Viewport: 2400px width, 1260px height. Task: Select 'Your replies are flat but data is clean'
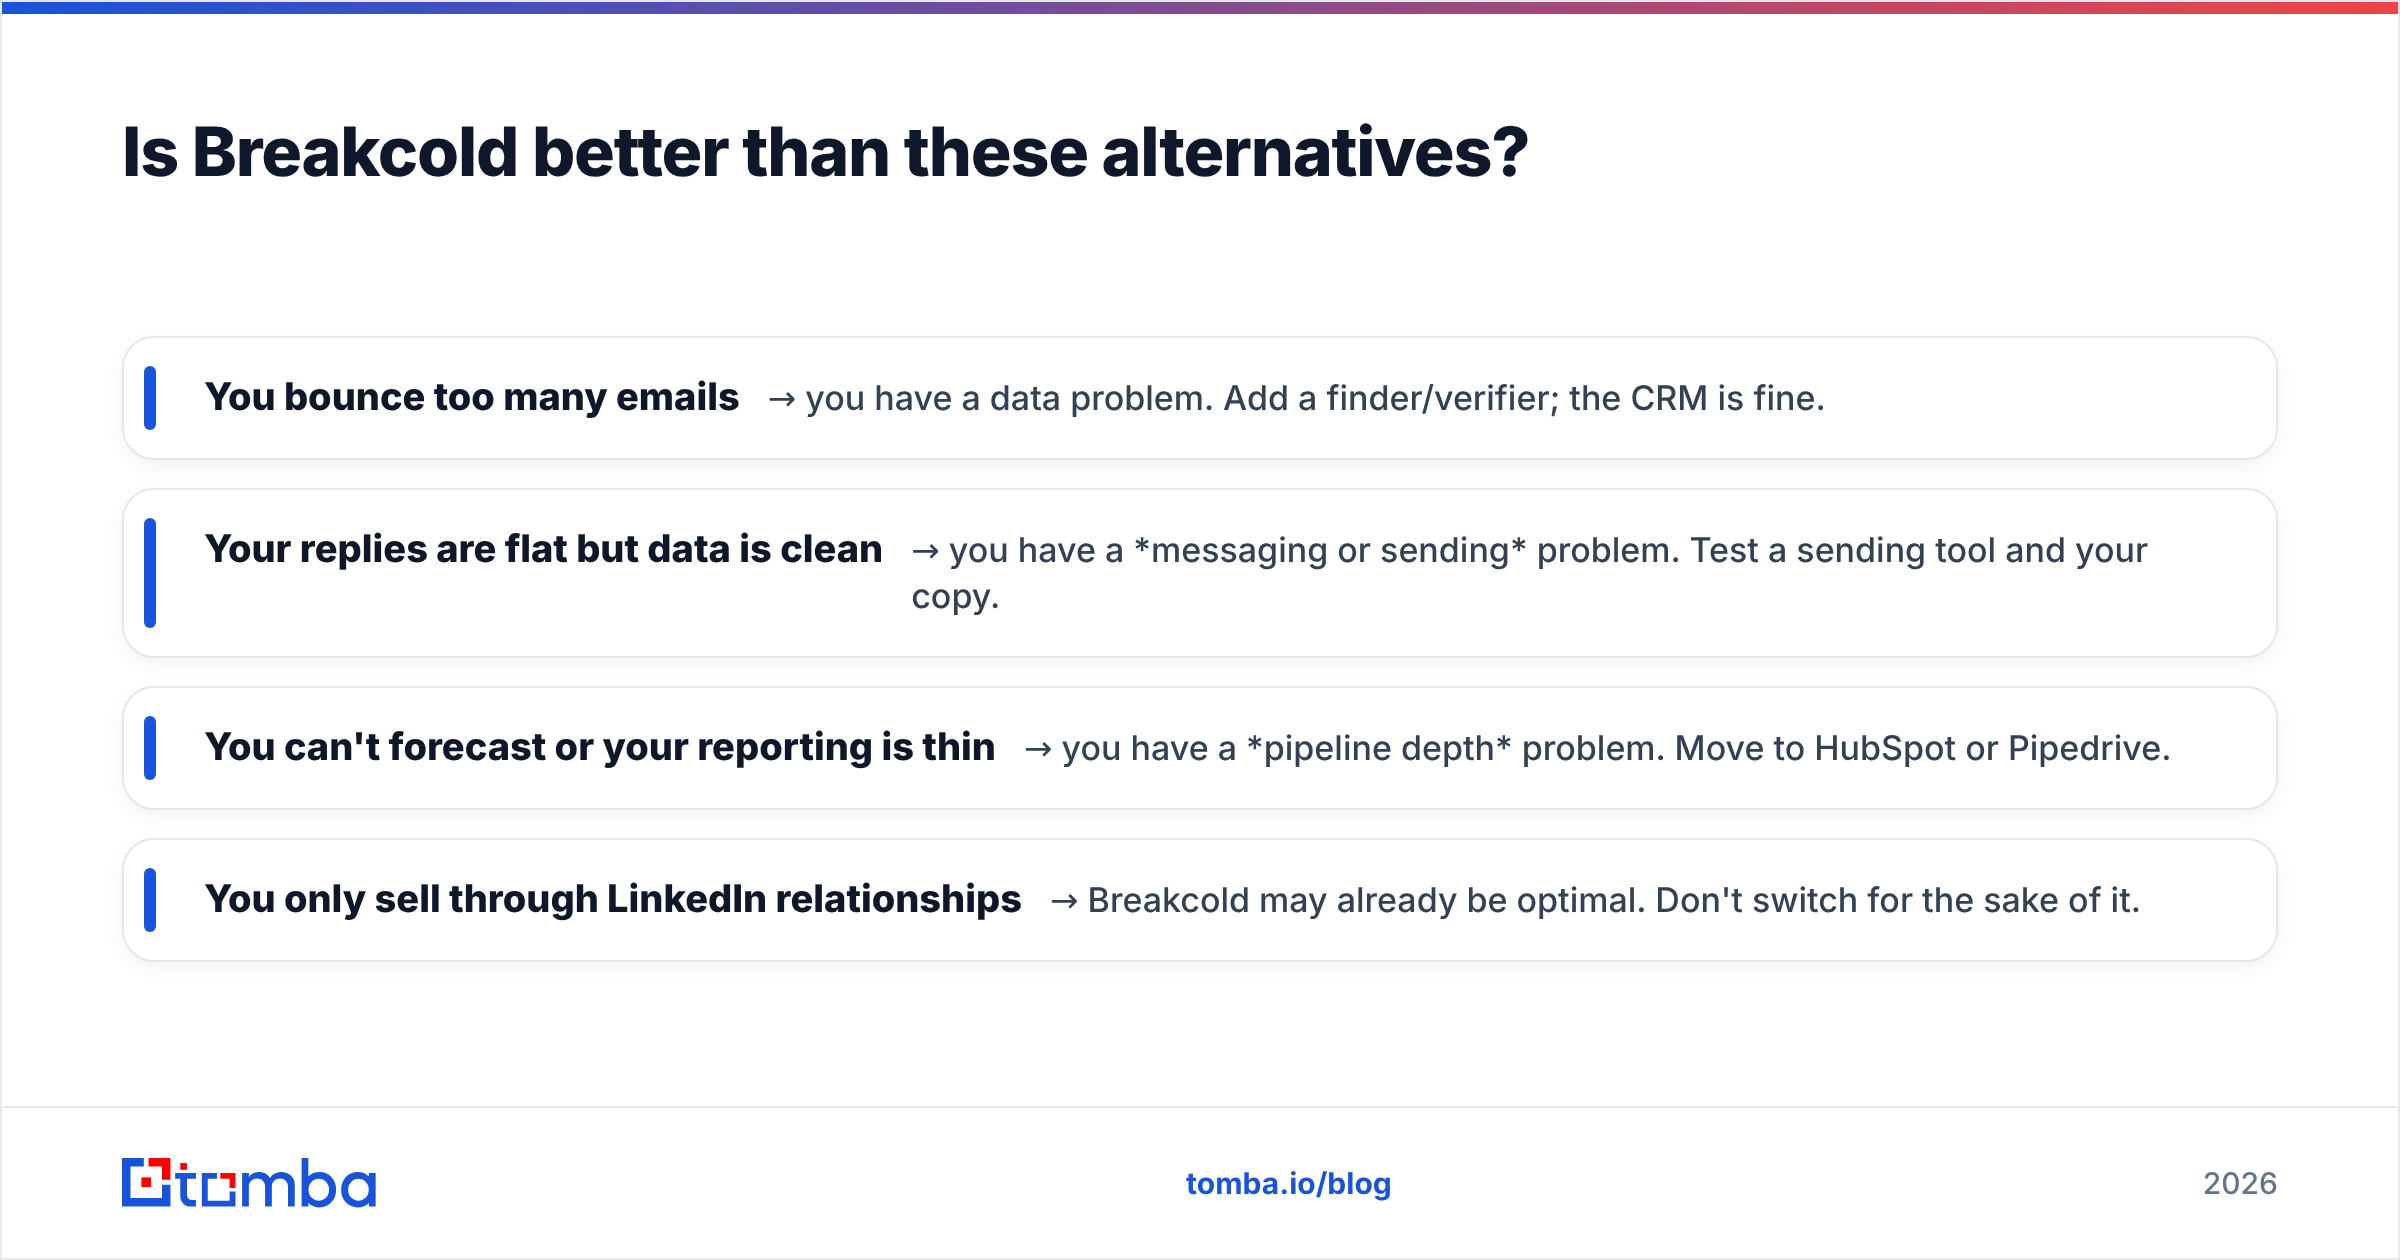pos(544,549)
